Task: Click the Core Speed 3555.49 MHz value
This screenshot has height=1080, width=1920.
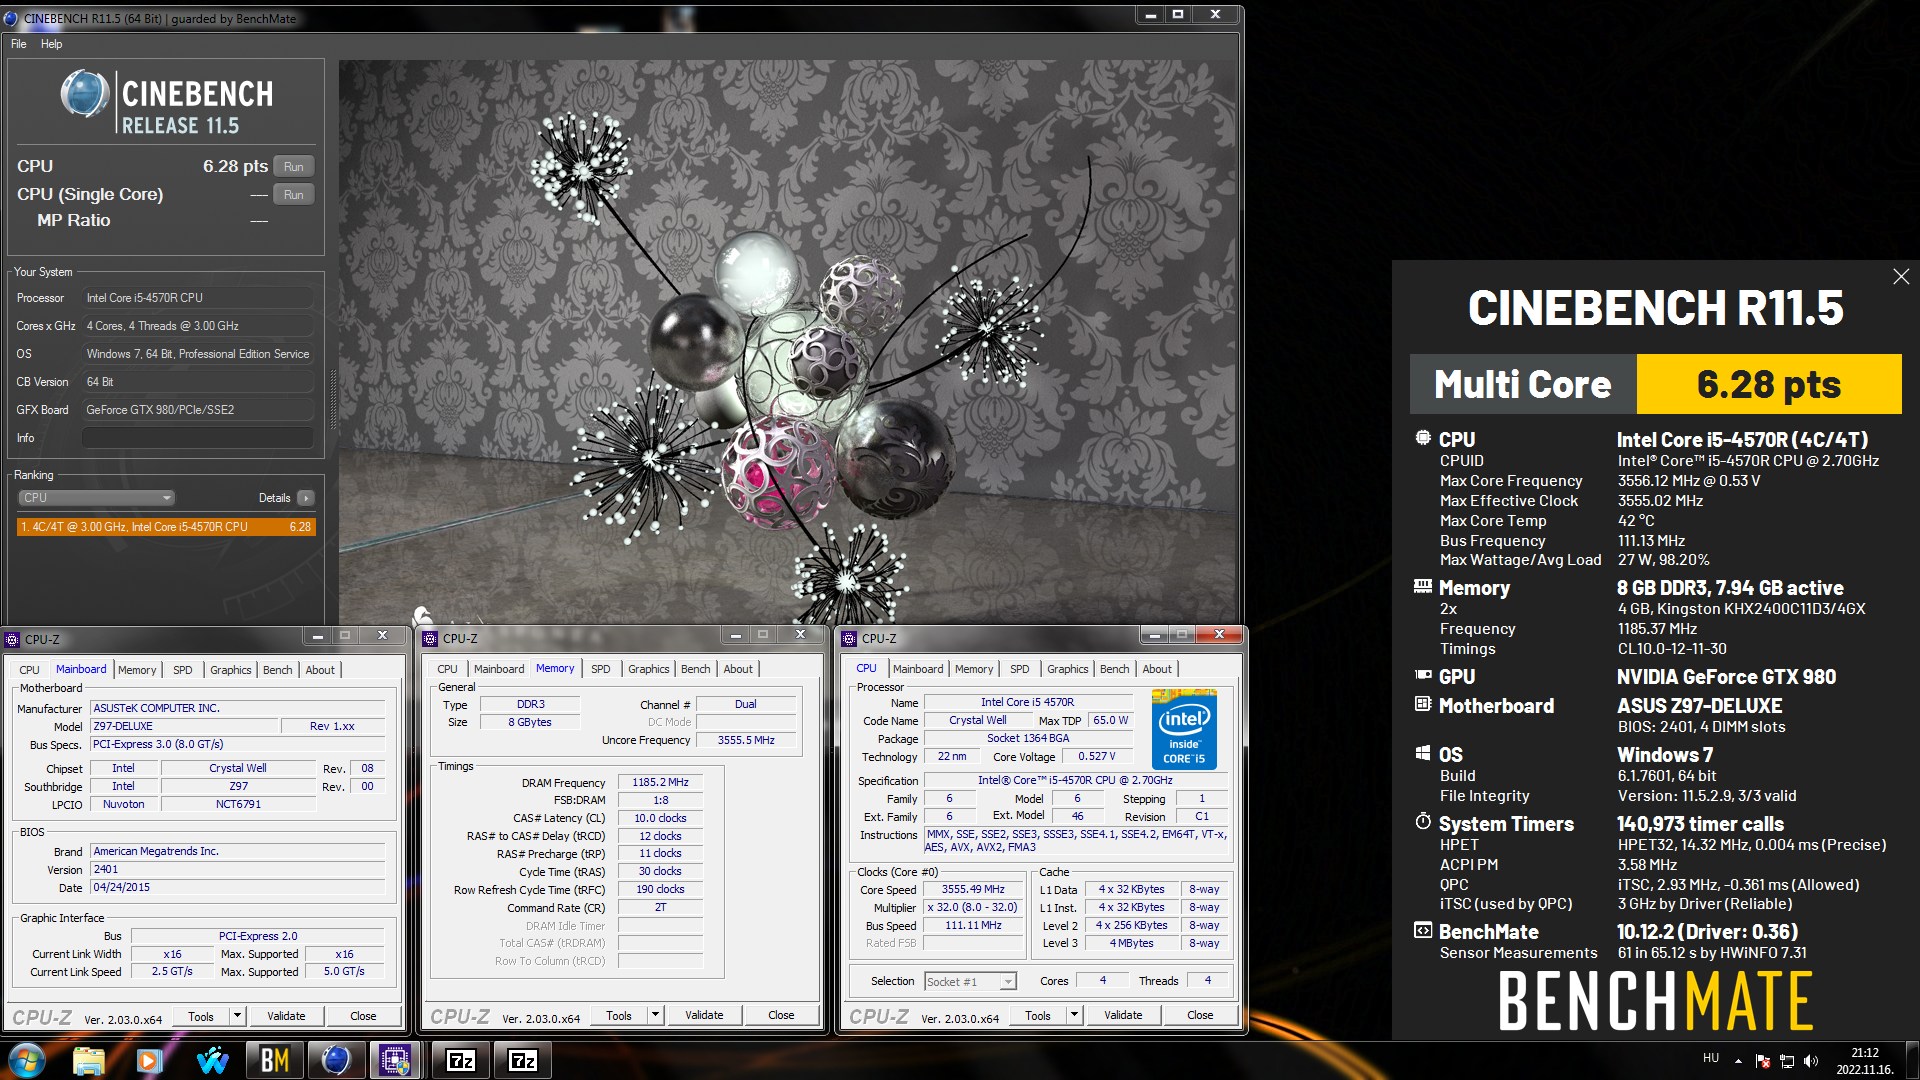Action: (x=973, y=890)
